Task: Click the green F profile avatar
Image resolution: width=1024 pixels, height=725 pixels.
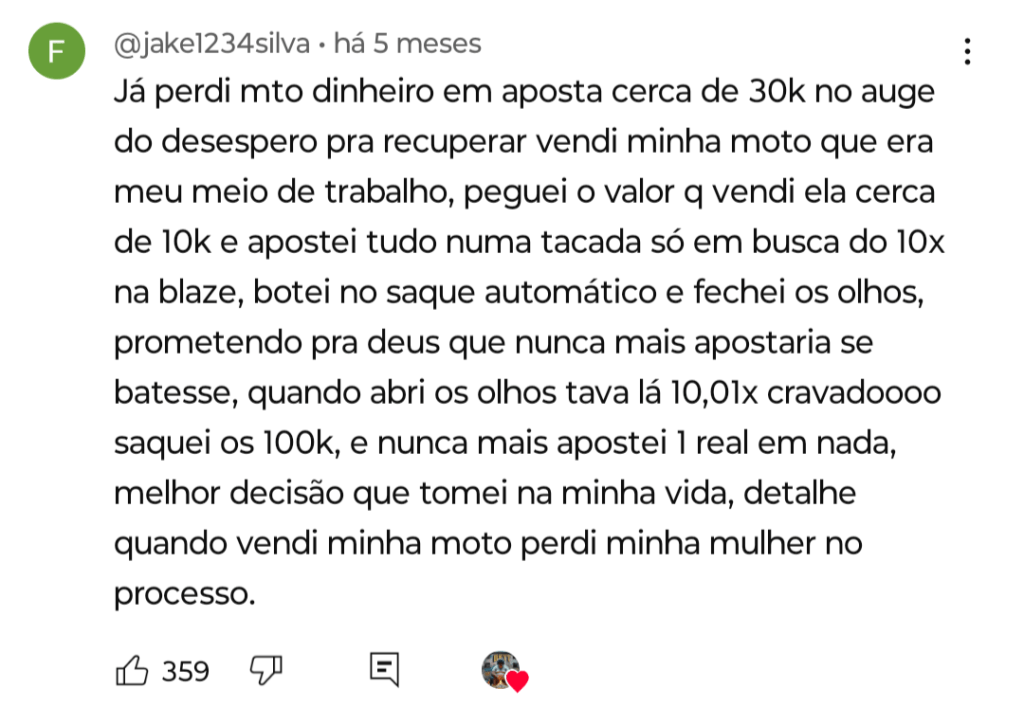Action: click(x=57, y=54)
